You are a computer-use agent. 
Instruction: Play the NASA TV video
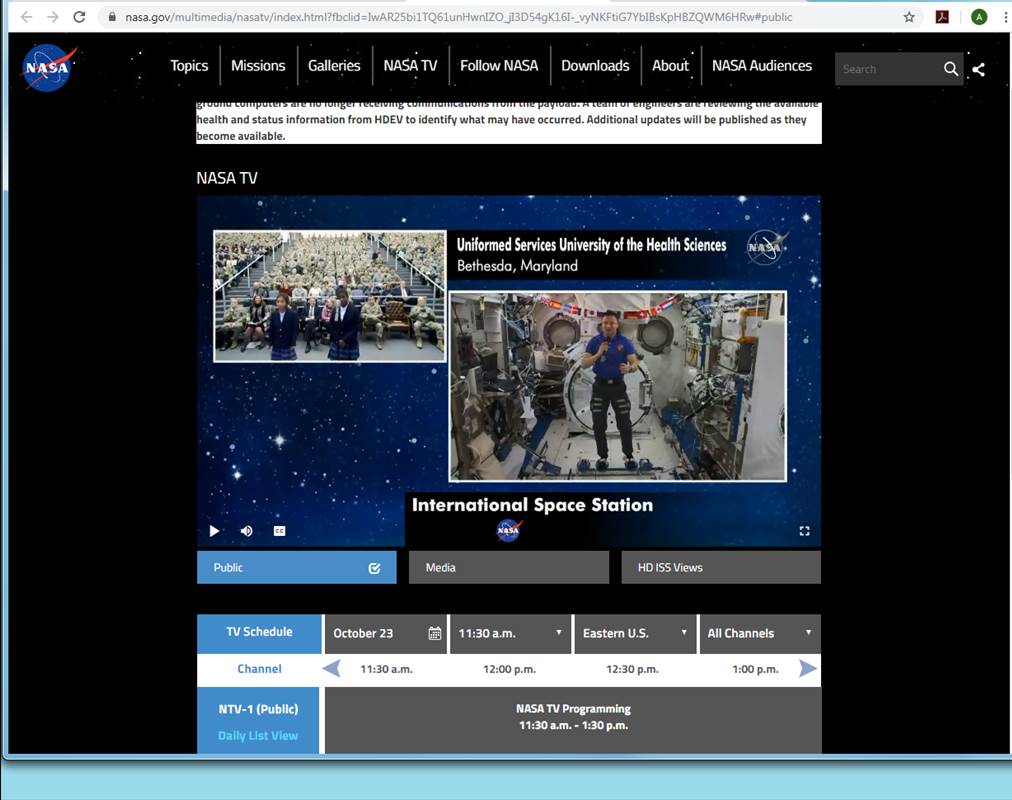(x=214, y=531)
